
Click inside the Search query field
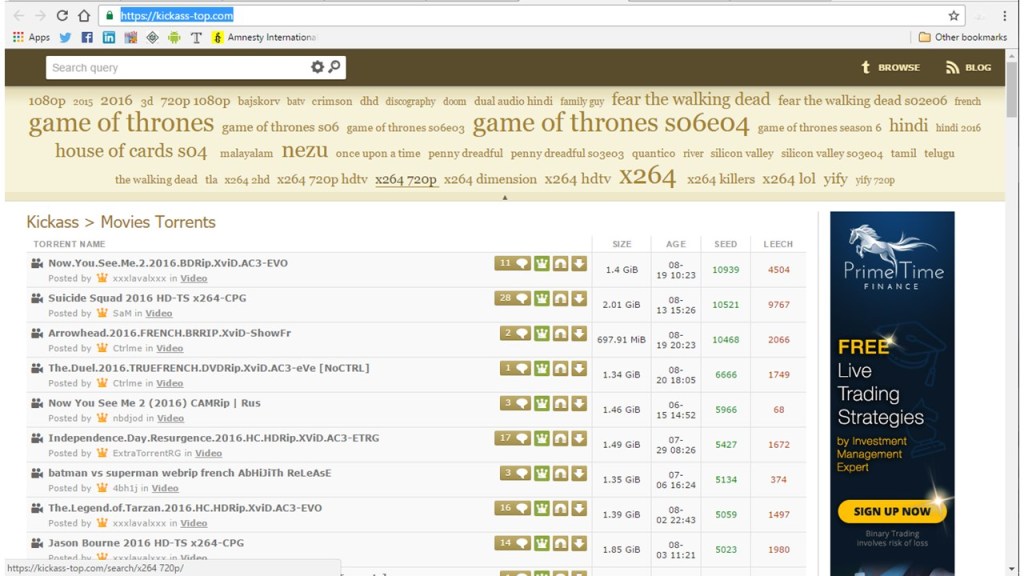175,67
